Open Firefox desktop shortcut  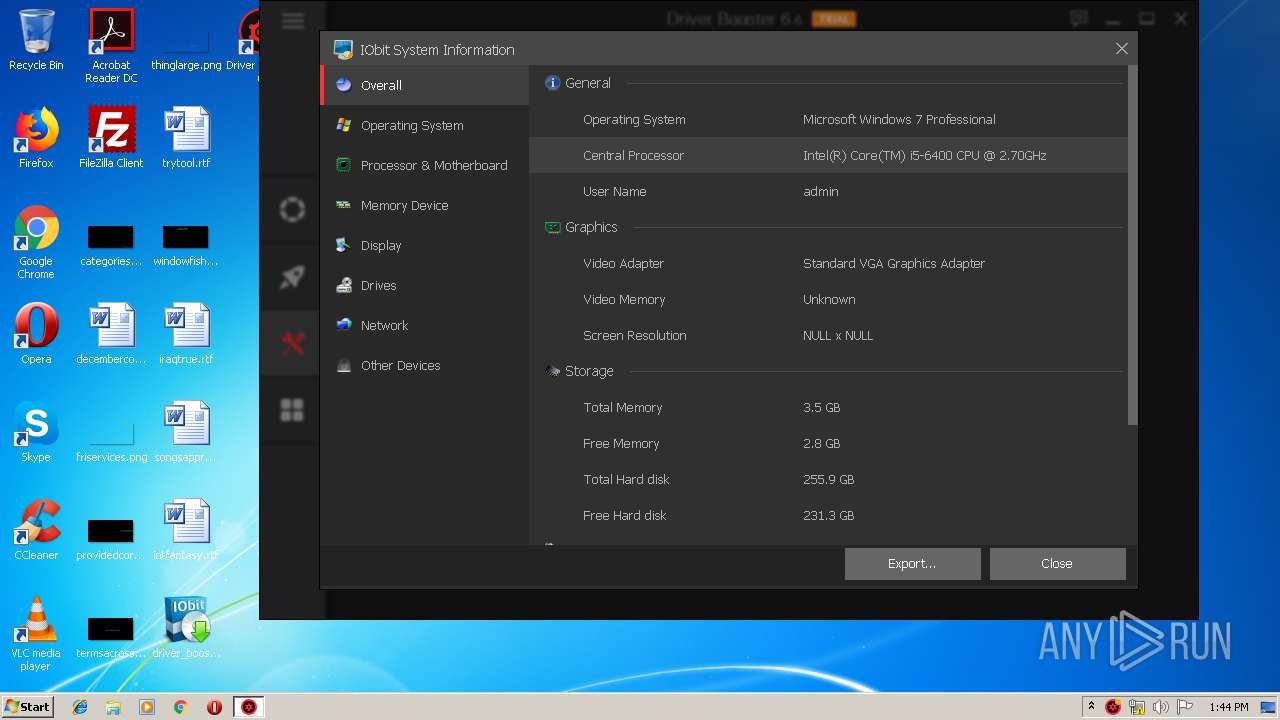click(36, 138)
